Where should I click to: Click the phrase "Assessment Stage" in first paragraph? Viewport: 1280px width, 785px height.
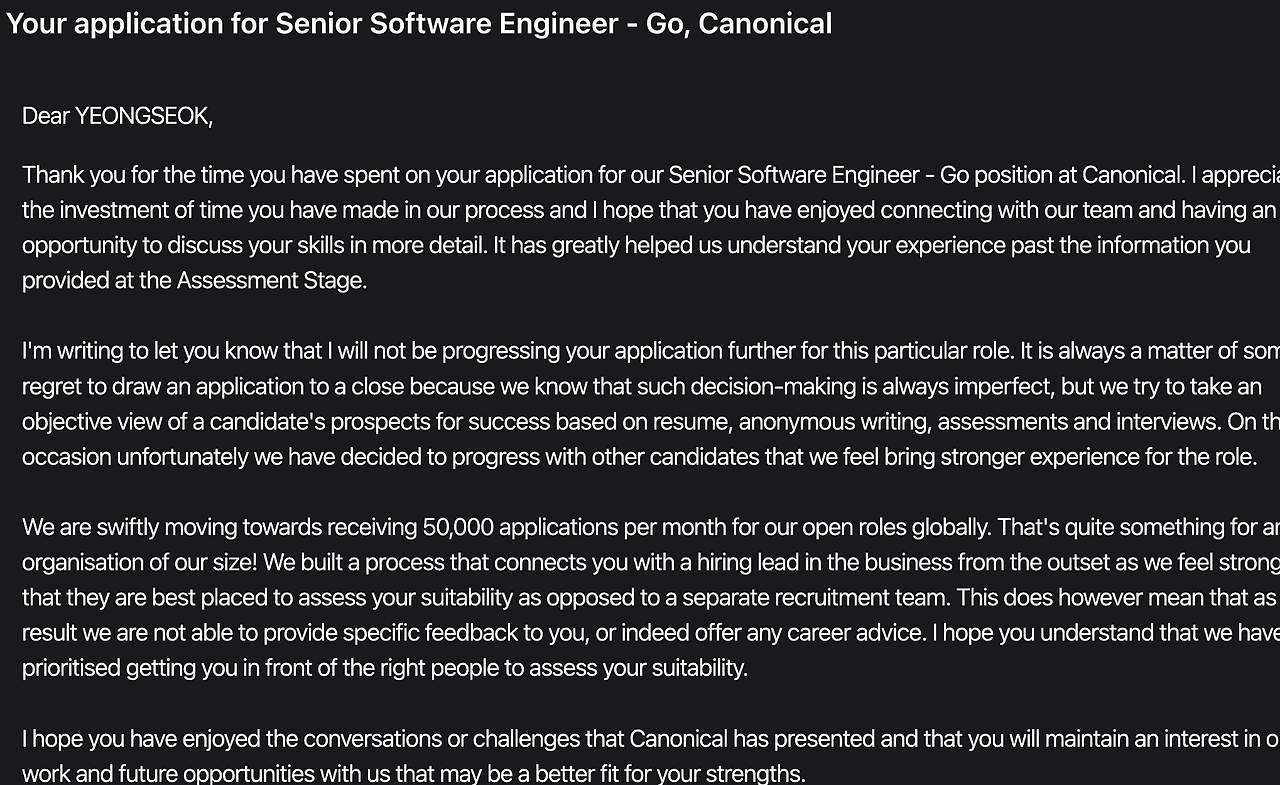pyautogui.click(x=270, y=280)
